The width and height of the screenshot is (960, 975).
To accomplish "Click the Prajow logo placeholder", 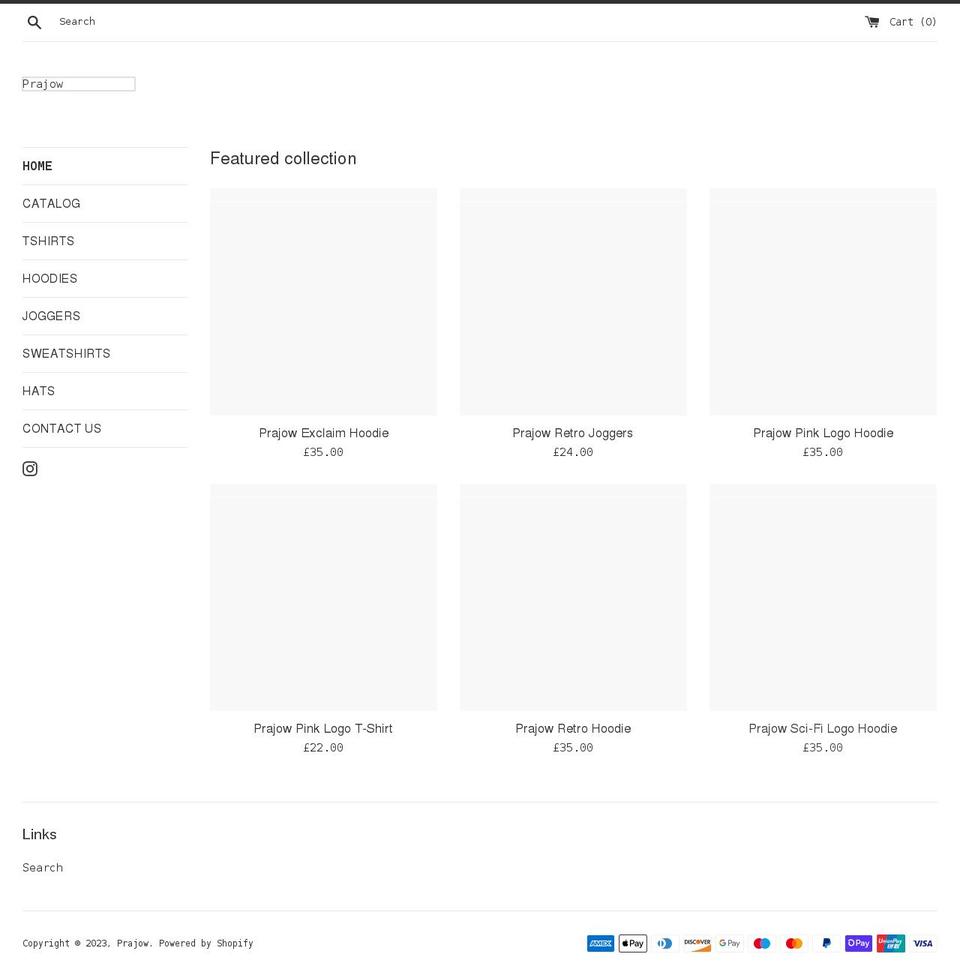I will (78, 84).
